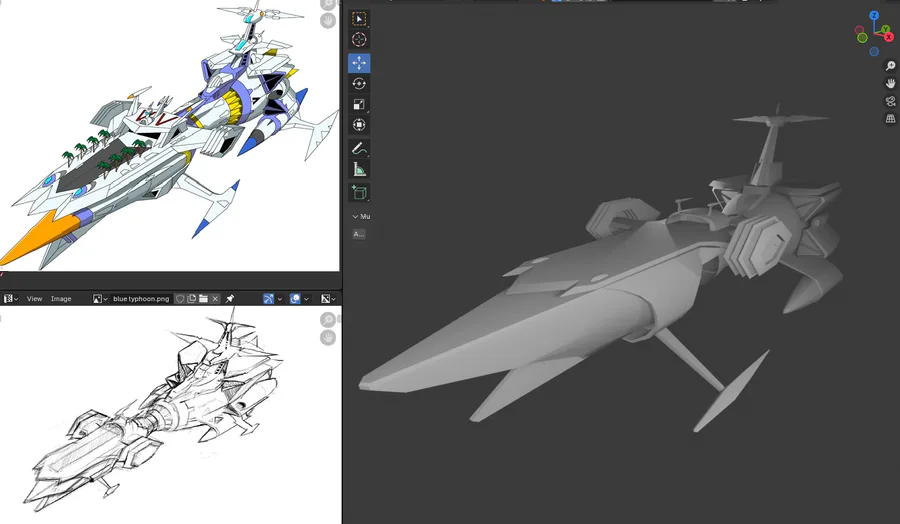
Task: Open image file via folder icon
Action: coord(203,298)
